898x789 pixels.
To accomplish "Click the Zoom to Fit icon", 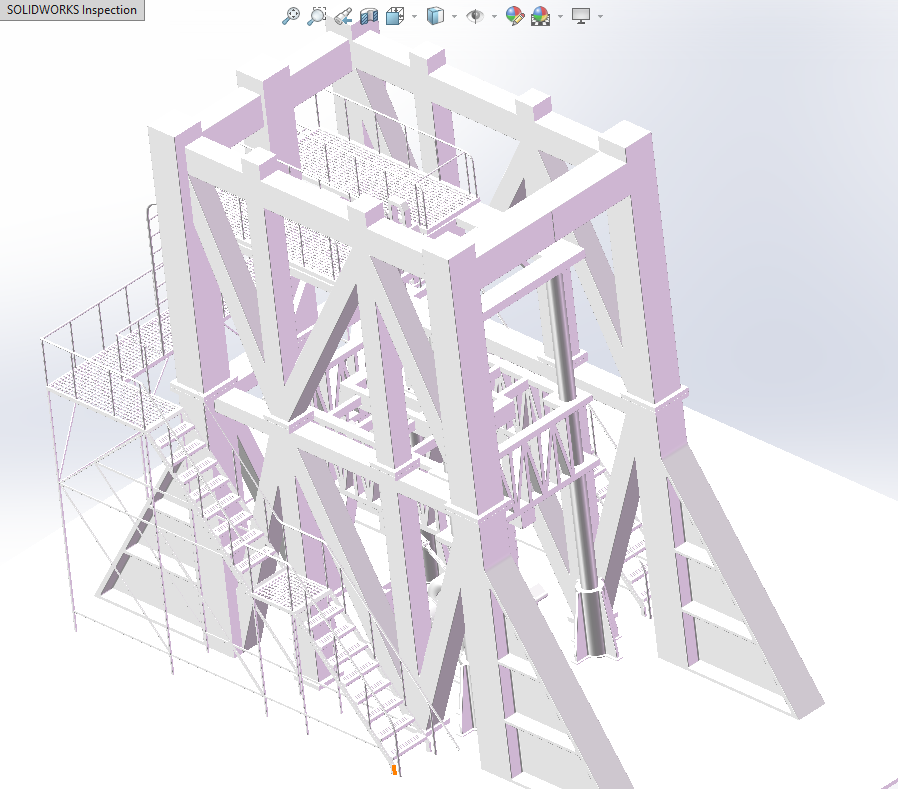I will point(291,16).
